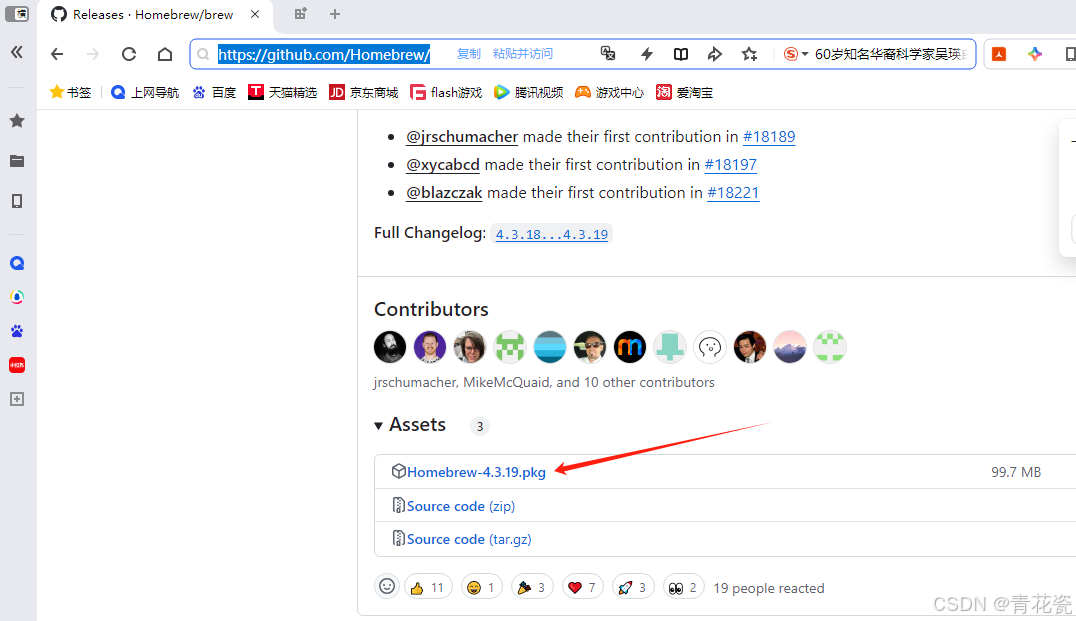This screenshot has width=1076, height=621.
Task: Toggle the thumbs-up reaction with 11
Action: click(428, 587)
